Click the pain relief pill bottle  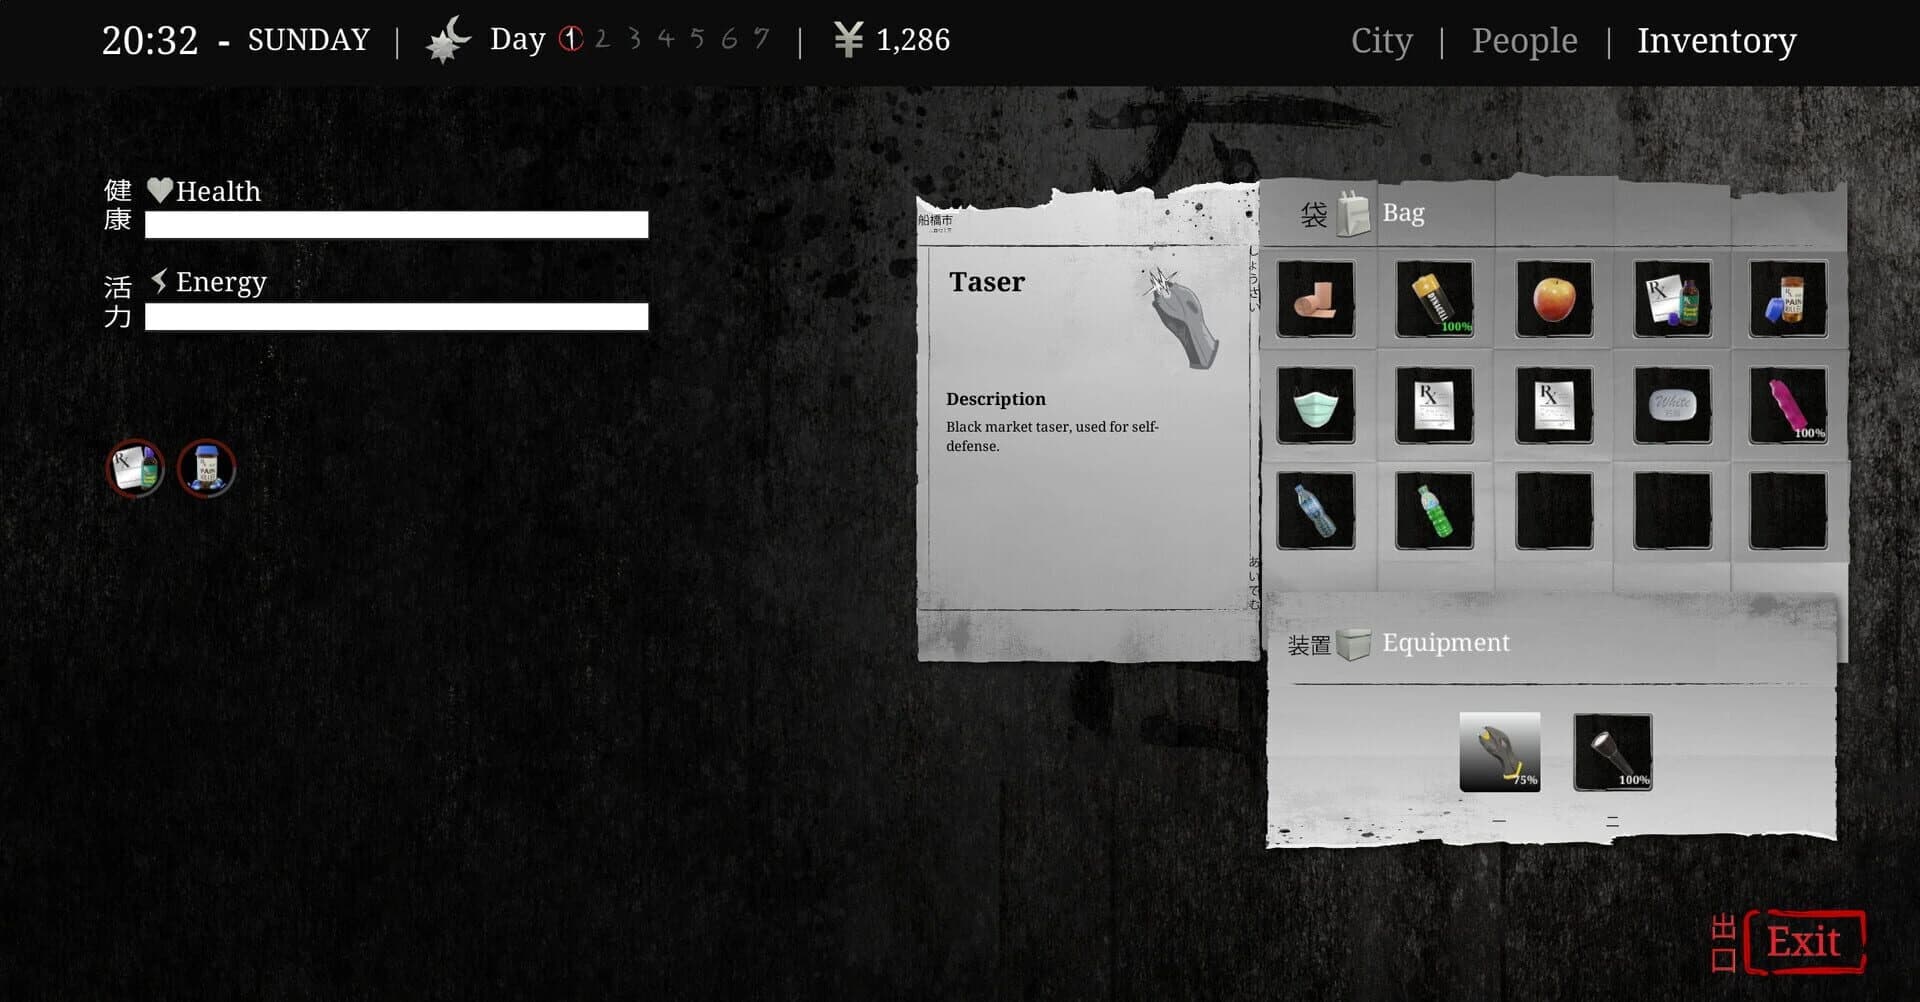pyautogui.click(x=1790, y=298)
